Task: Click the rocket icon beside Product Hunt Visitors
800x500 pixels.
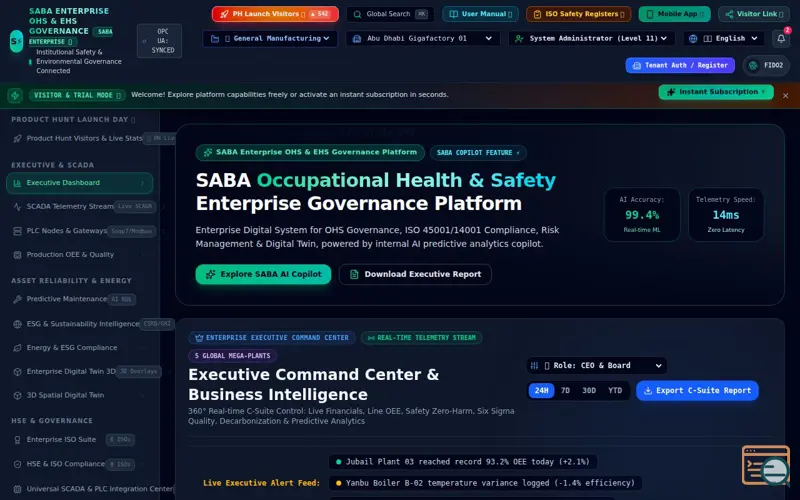Action: pyautogui.click(x=17, y=138)
